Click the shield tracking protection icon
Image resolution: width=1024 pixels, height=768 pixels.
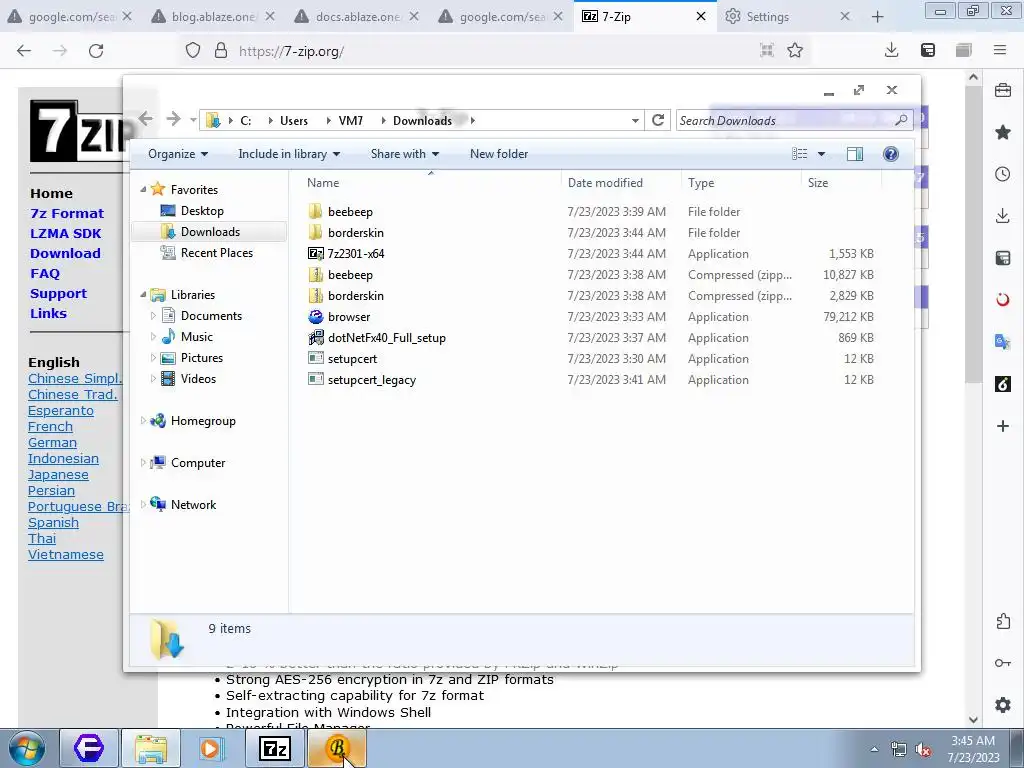click(x=193, y=50)
